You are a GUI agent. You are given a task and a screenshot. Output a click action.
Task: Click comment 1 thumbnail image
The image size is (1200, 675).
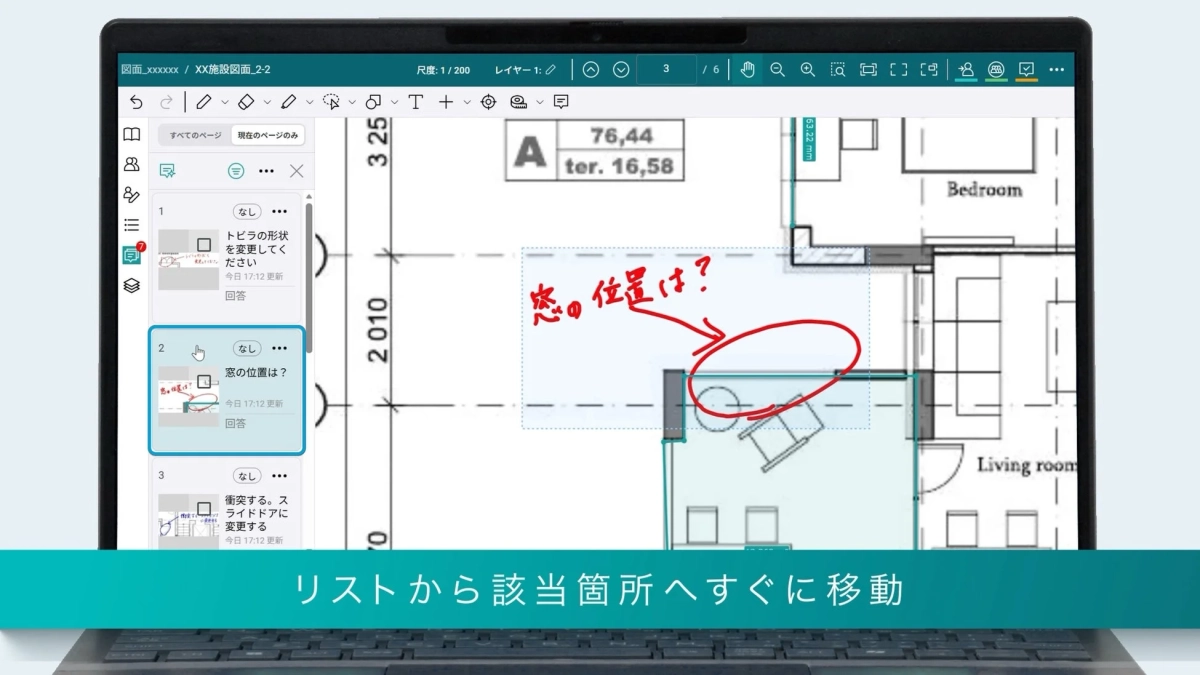(188, 259)
